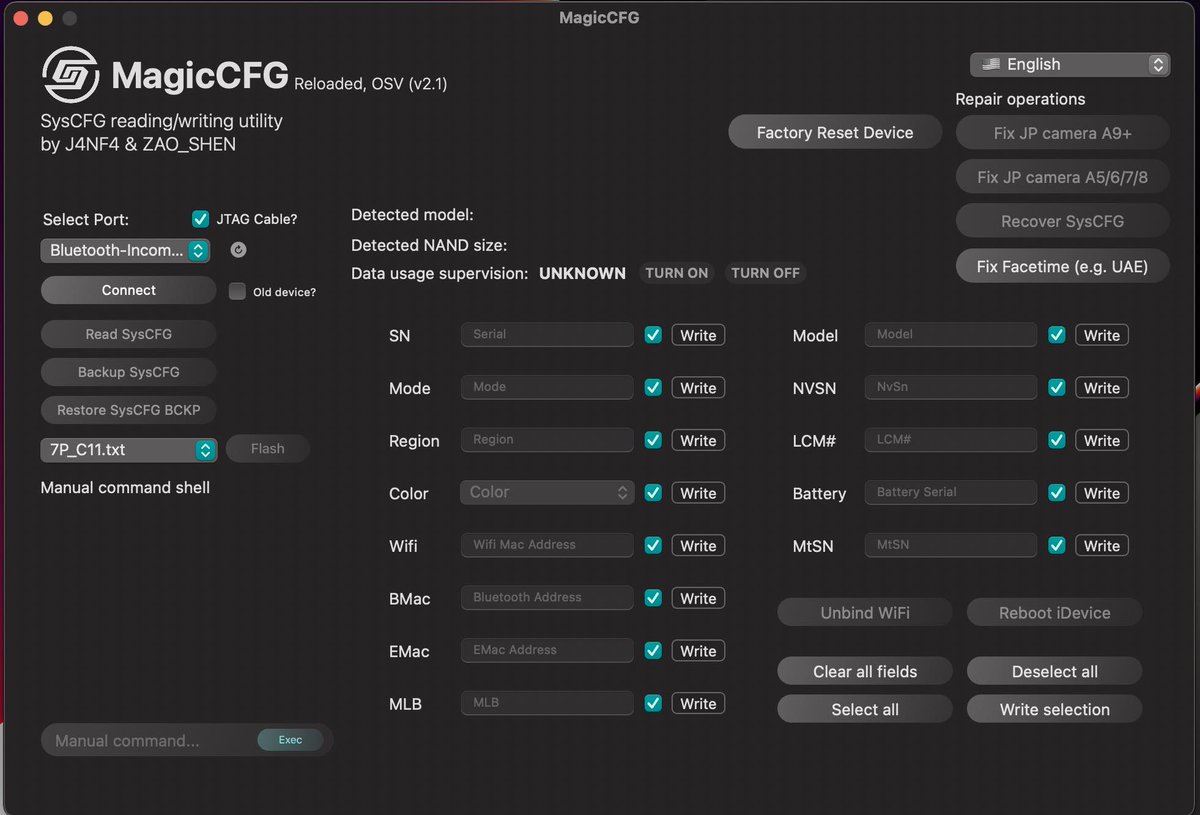Click the Model input field
1200x815 pixels.
[x=951, y=334]
